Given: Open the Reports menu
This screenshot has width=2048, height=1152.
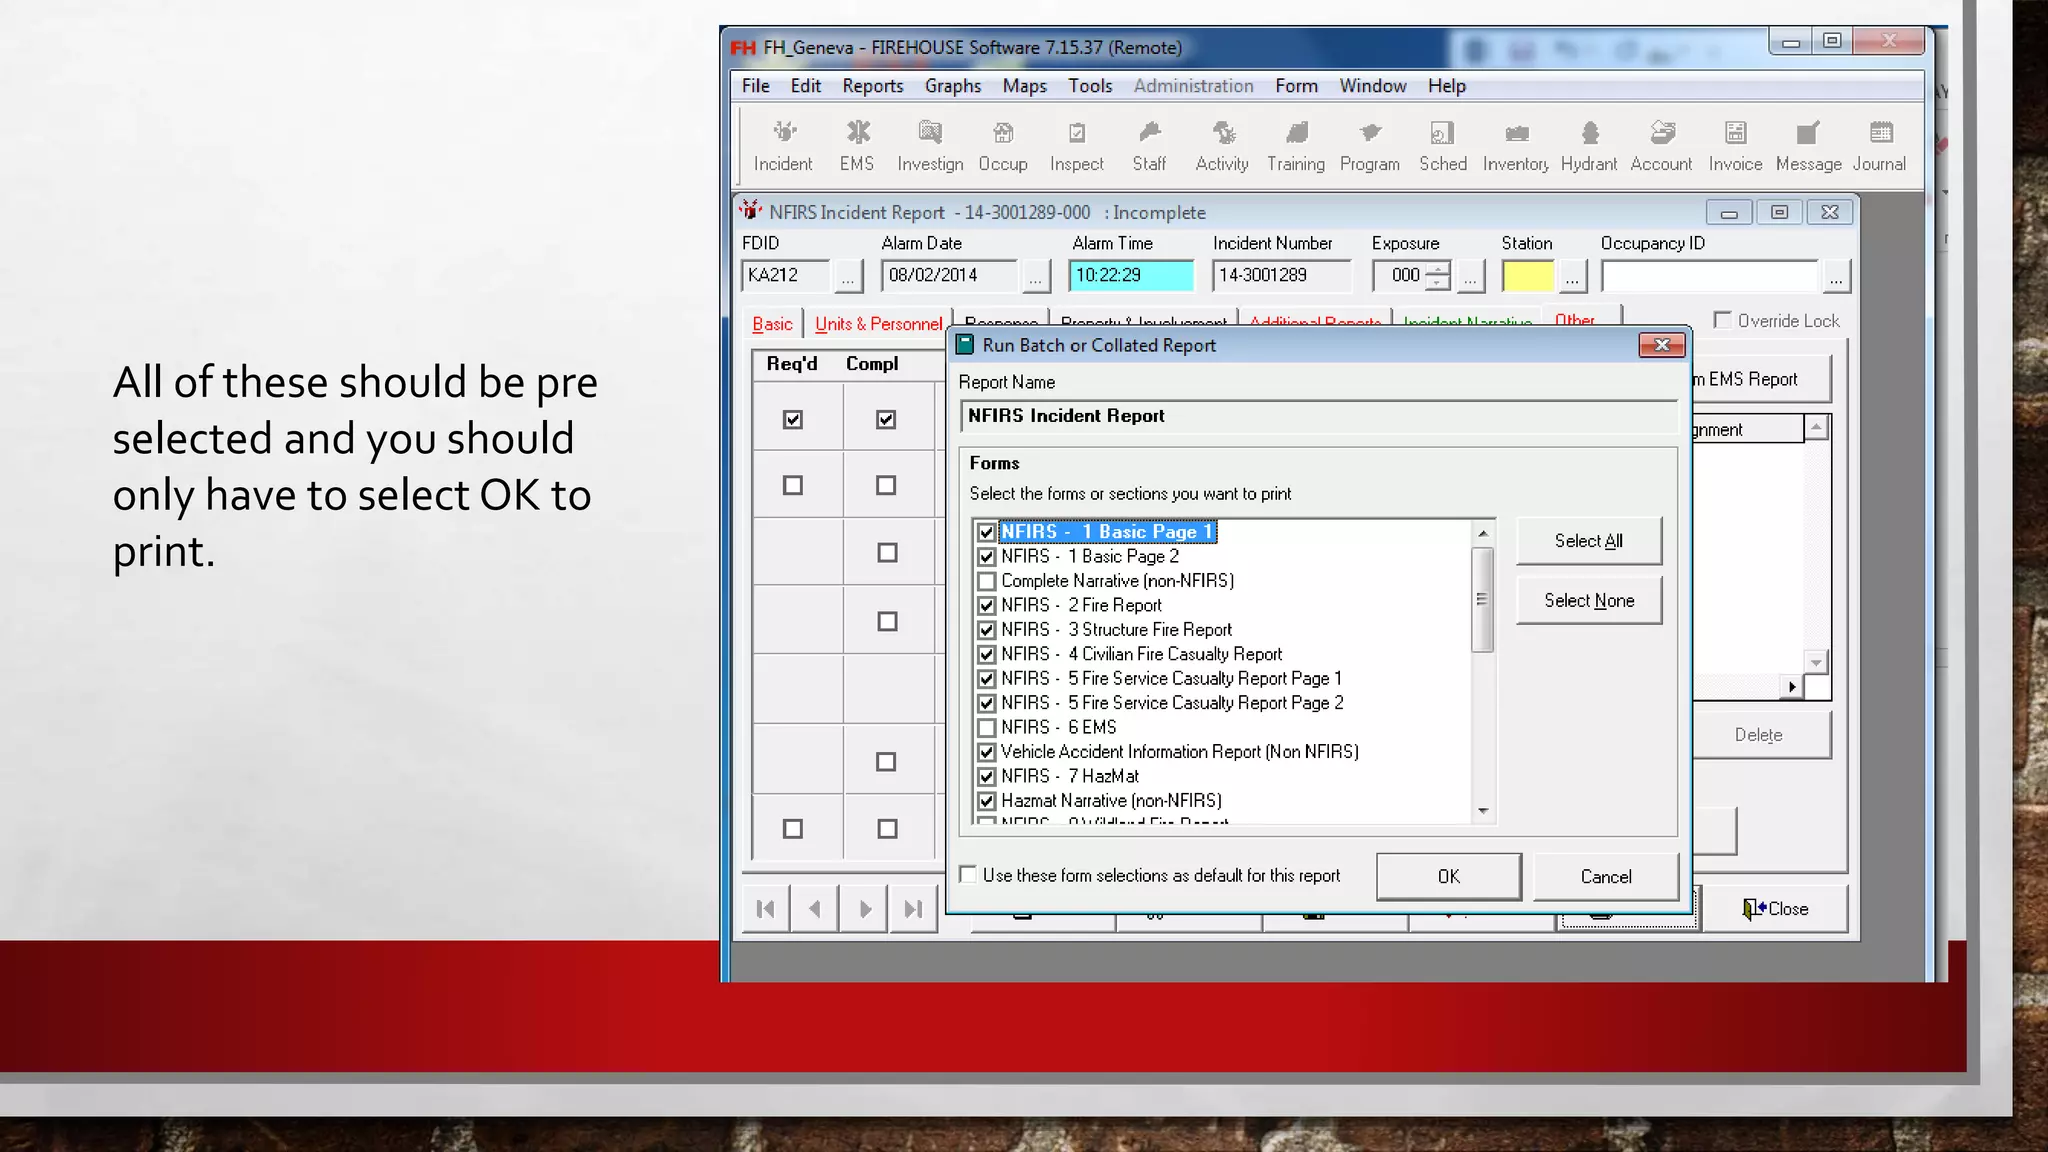Looking at the screenshot, I should 872,86.
